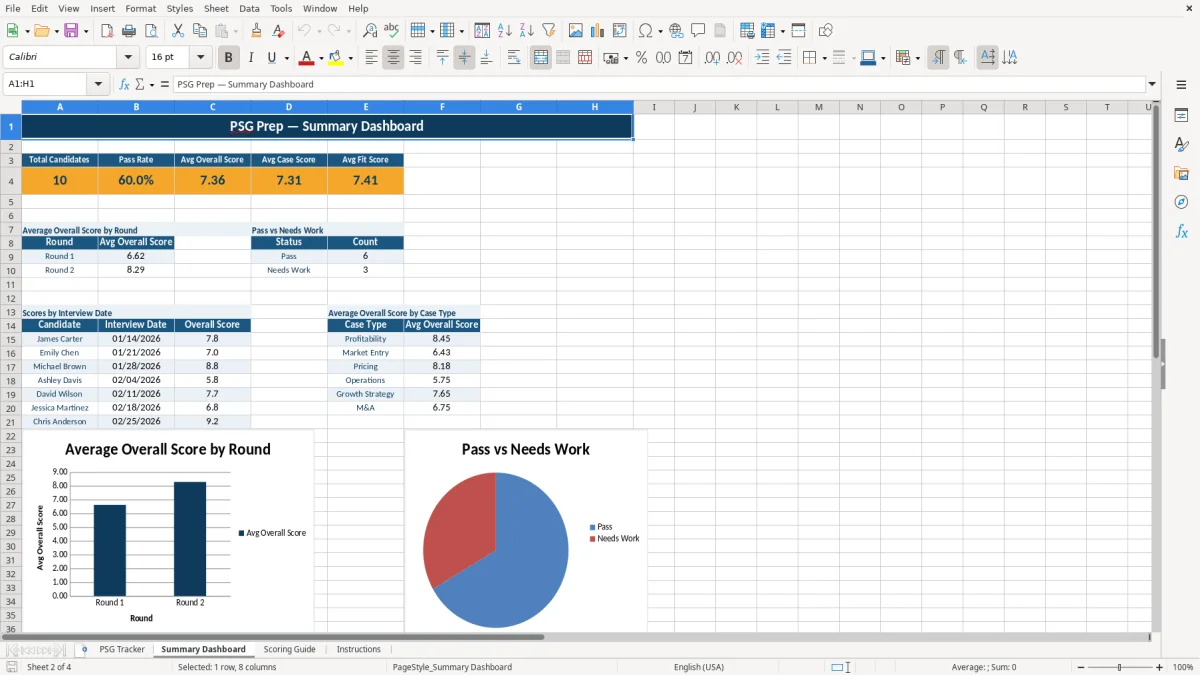
Task: Switch to the Scoring Guide sheet tab
Action: pyautogui.click(x=290, y=649)
